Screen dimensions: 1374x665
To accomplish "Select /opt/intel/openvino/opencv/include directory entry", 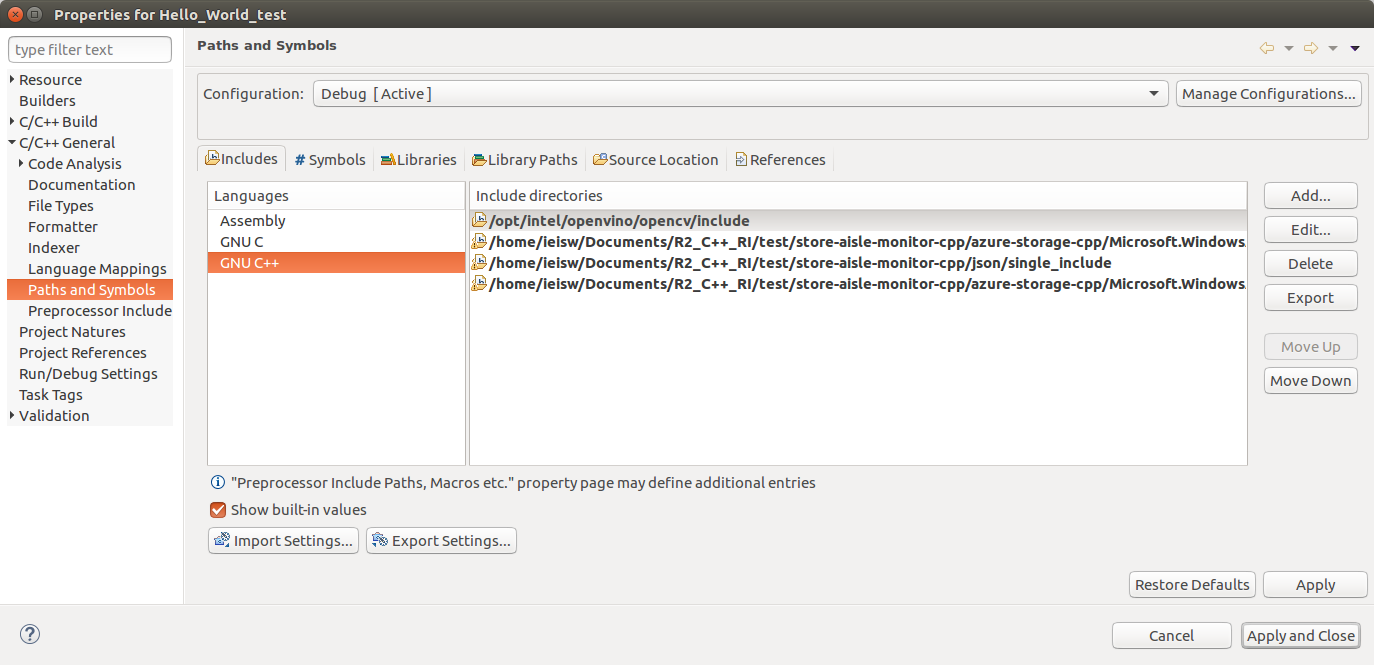I will point(858,220).
